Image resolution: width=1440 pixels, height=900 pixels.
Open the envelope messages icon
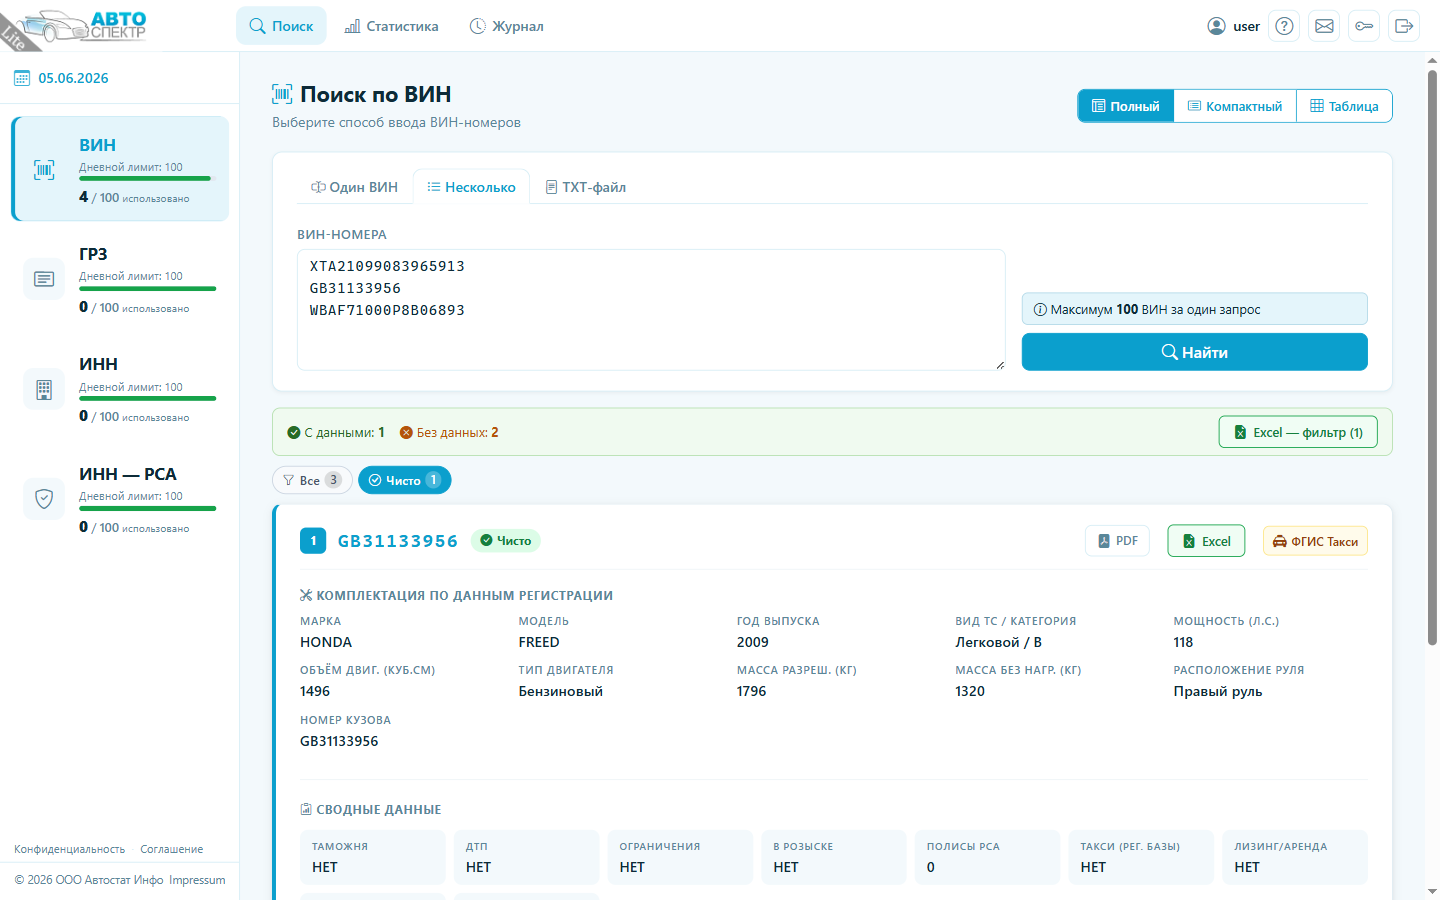(1324, 26)
